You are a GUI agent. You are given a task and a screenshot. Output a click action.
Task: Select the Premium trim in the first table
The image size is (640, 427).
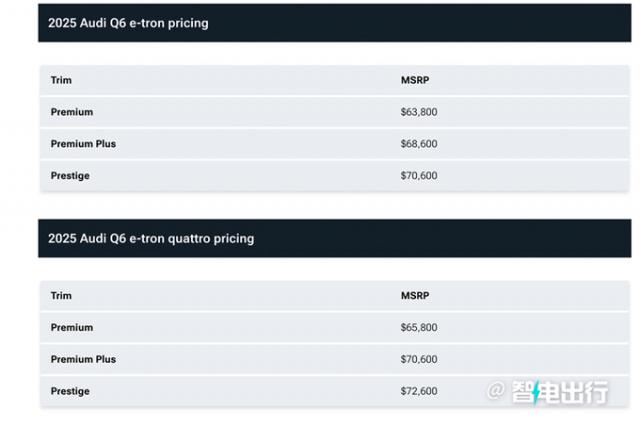[x=72, y=112]
